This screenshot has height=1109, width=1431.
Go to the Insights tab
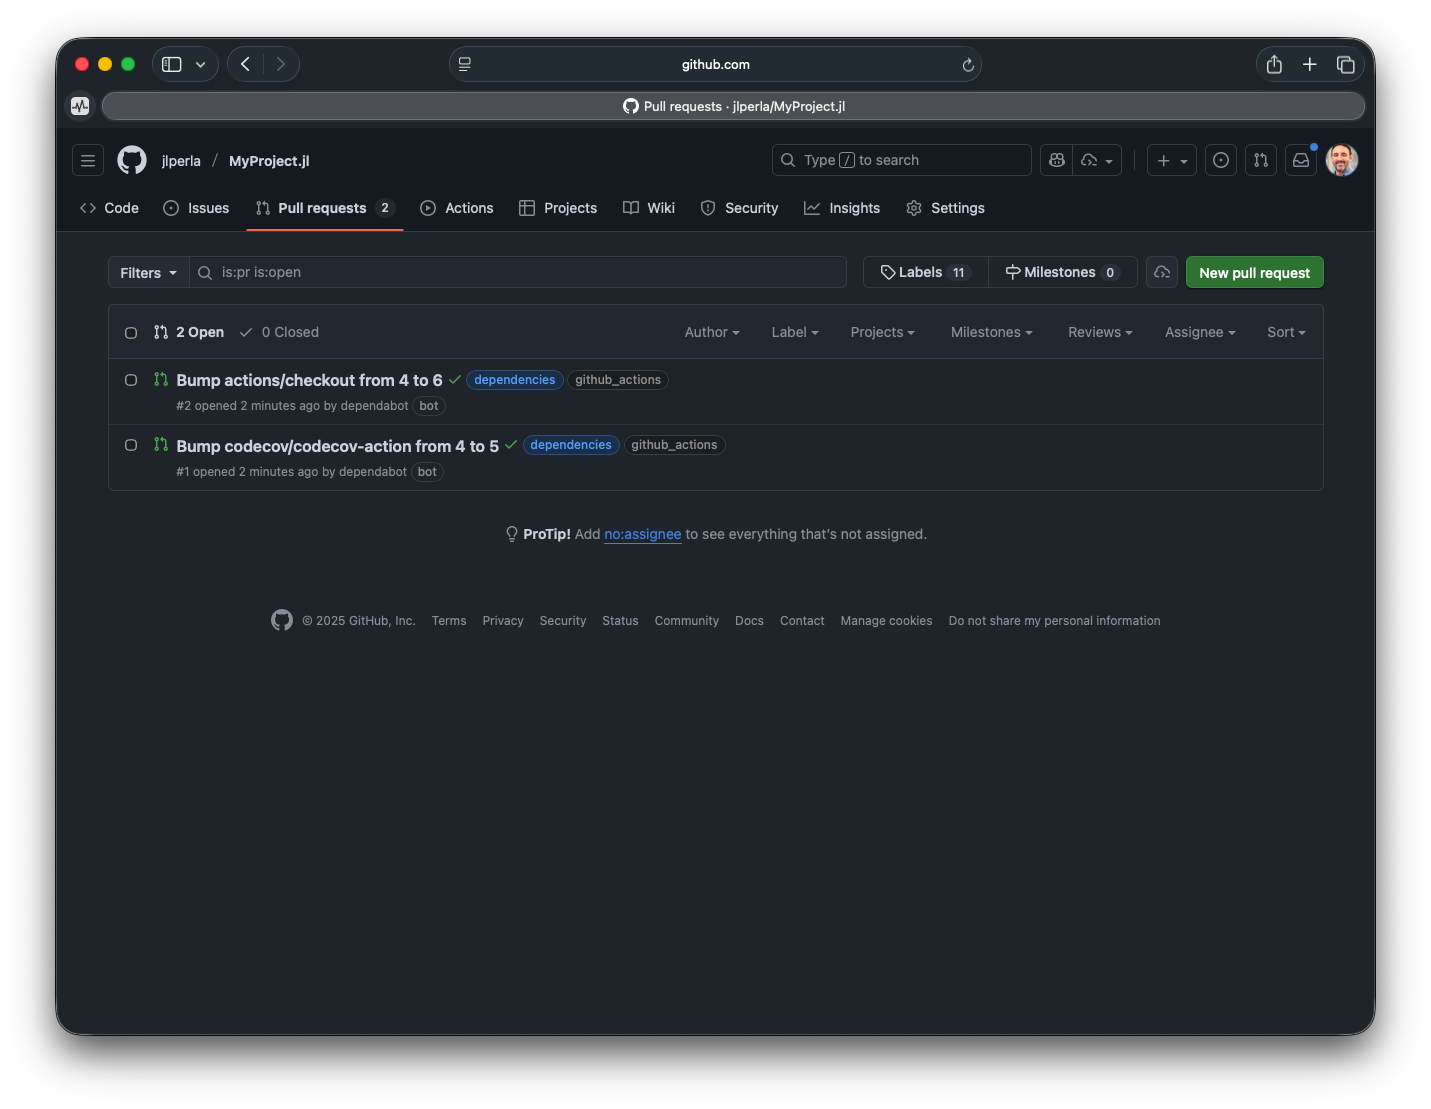click(842, 208)
